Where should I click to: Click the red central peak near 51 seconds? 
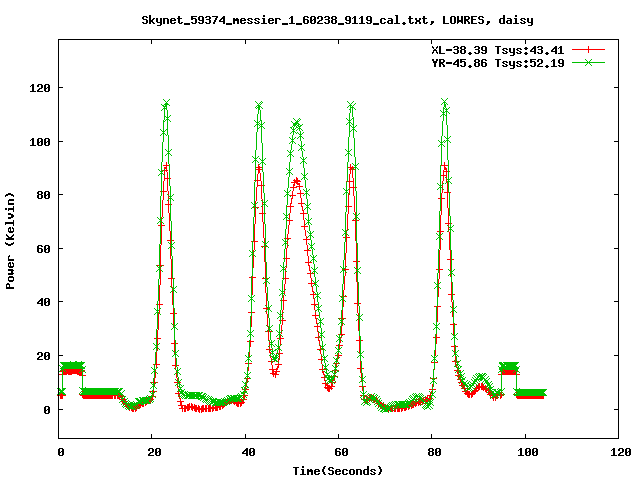click(296, 181)
